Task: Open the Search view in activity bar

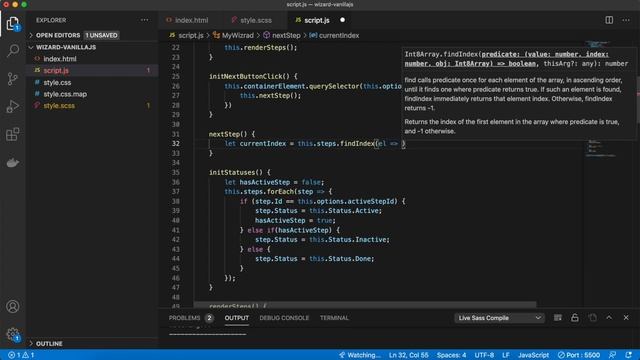Action: tap(13, 51)
